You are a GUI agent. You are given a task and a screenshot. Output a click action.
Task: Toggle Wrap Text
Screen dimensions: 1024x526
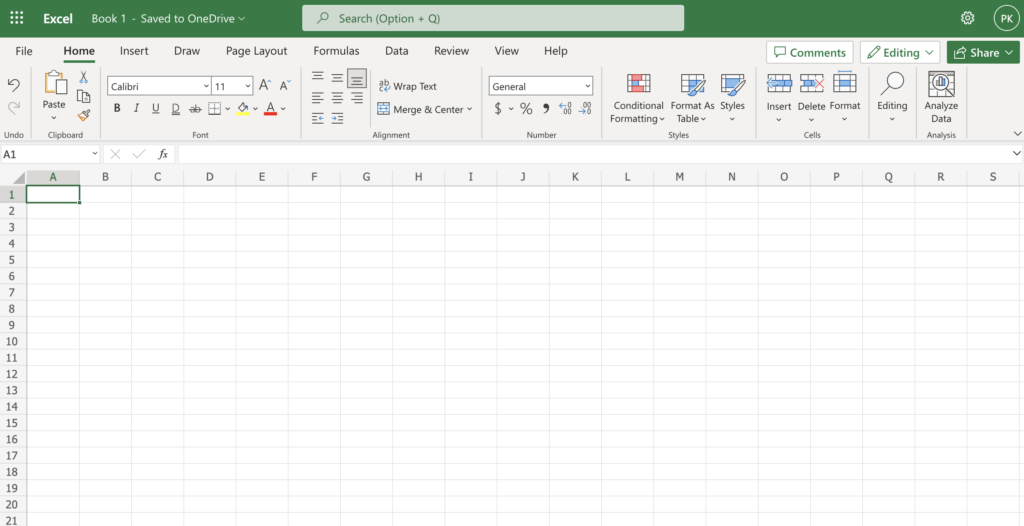pyautogui.click(x=408, y=86)
